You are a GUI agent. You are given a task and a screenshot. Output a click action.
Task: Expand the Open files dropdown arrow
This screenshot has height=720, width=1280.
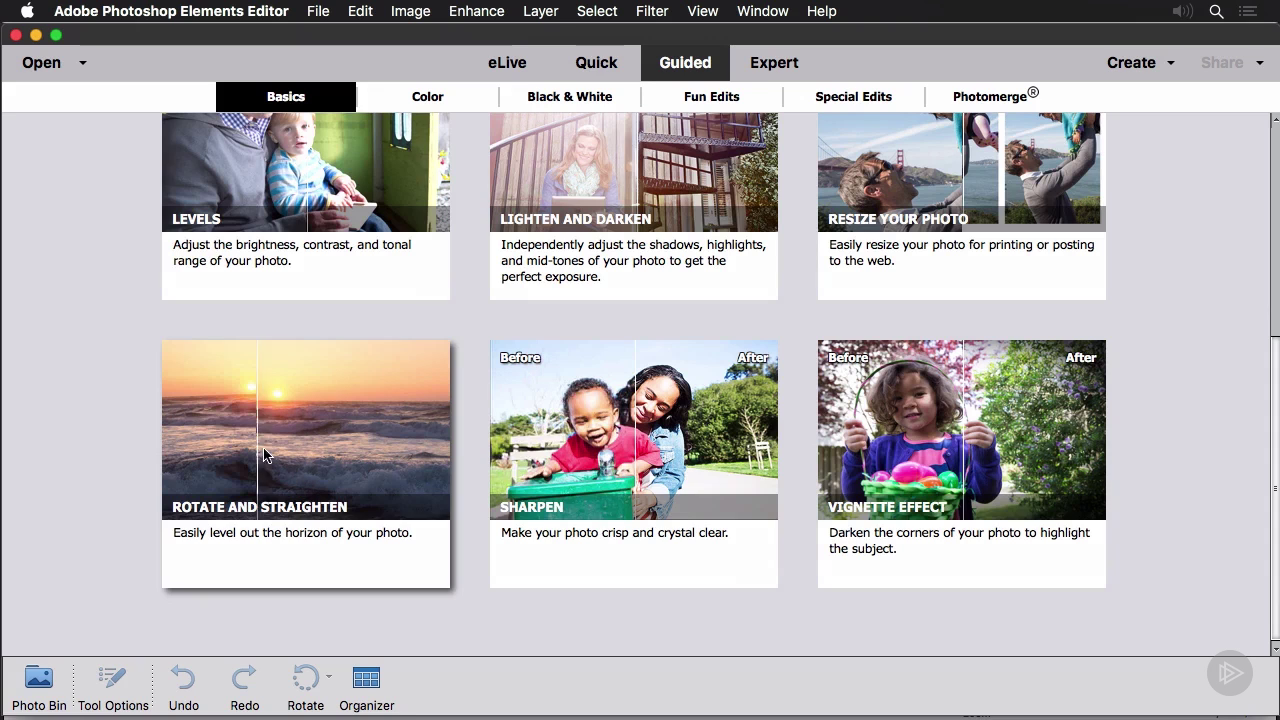(x=83, y=63)
